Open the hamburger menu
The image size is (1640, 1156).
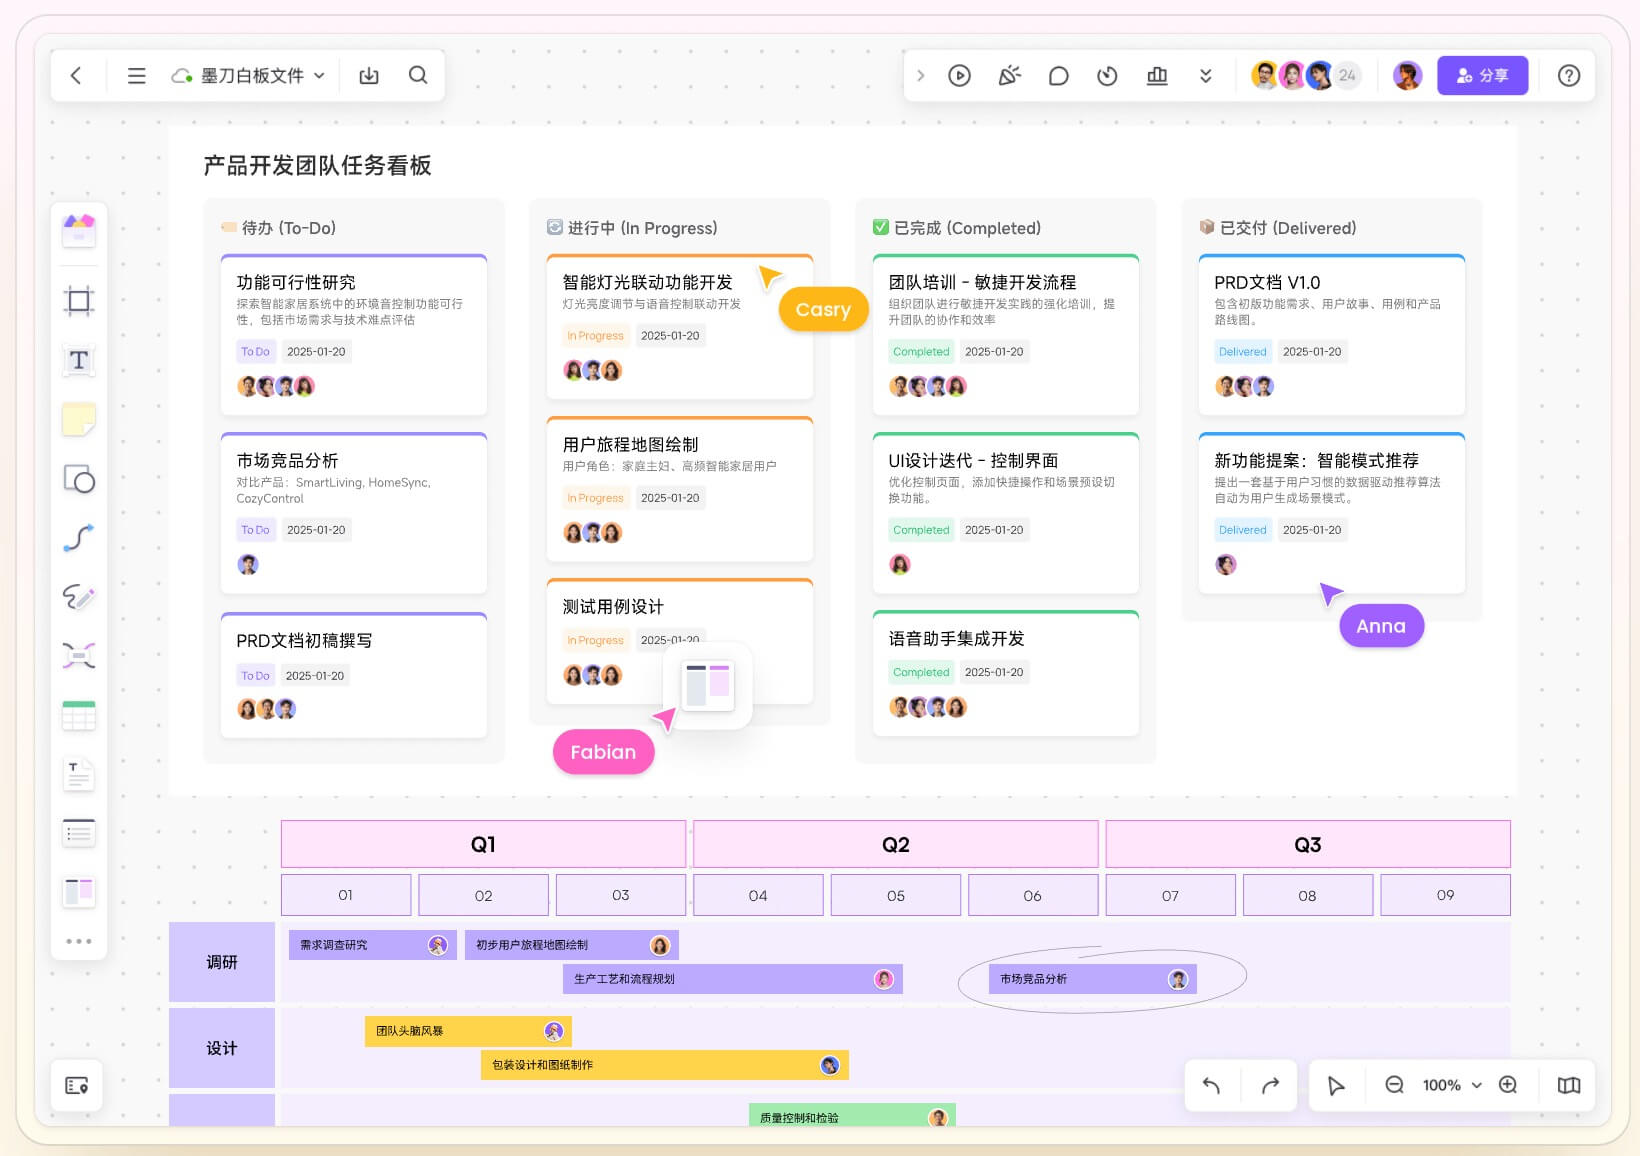click(137, 75)
